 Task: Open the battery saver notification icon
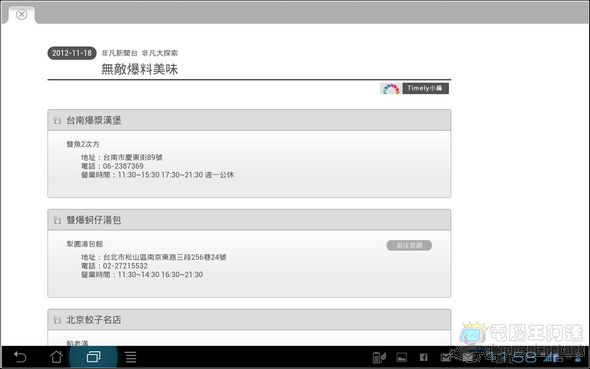tap(379, 357)
